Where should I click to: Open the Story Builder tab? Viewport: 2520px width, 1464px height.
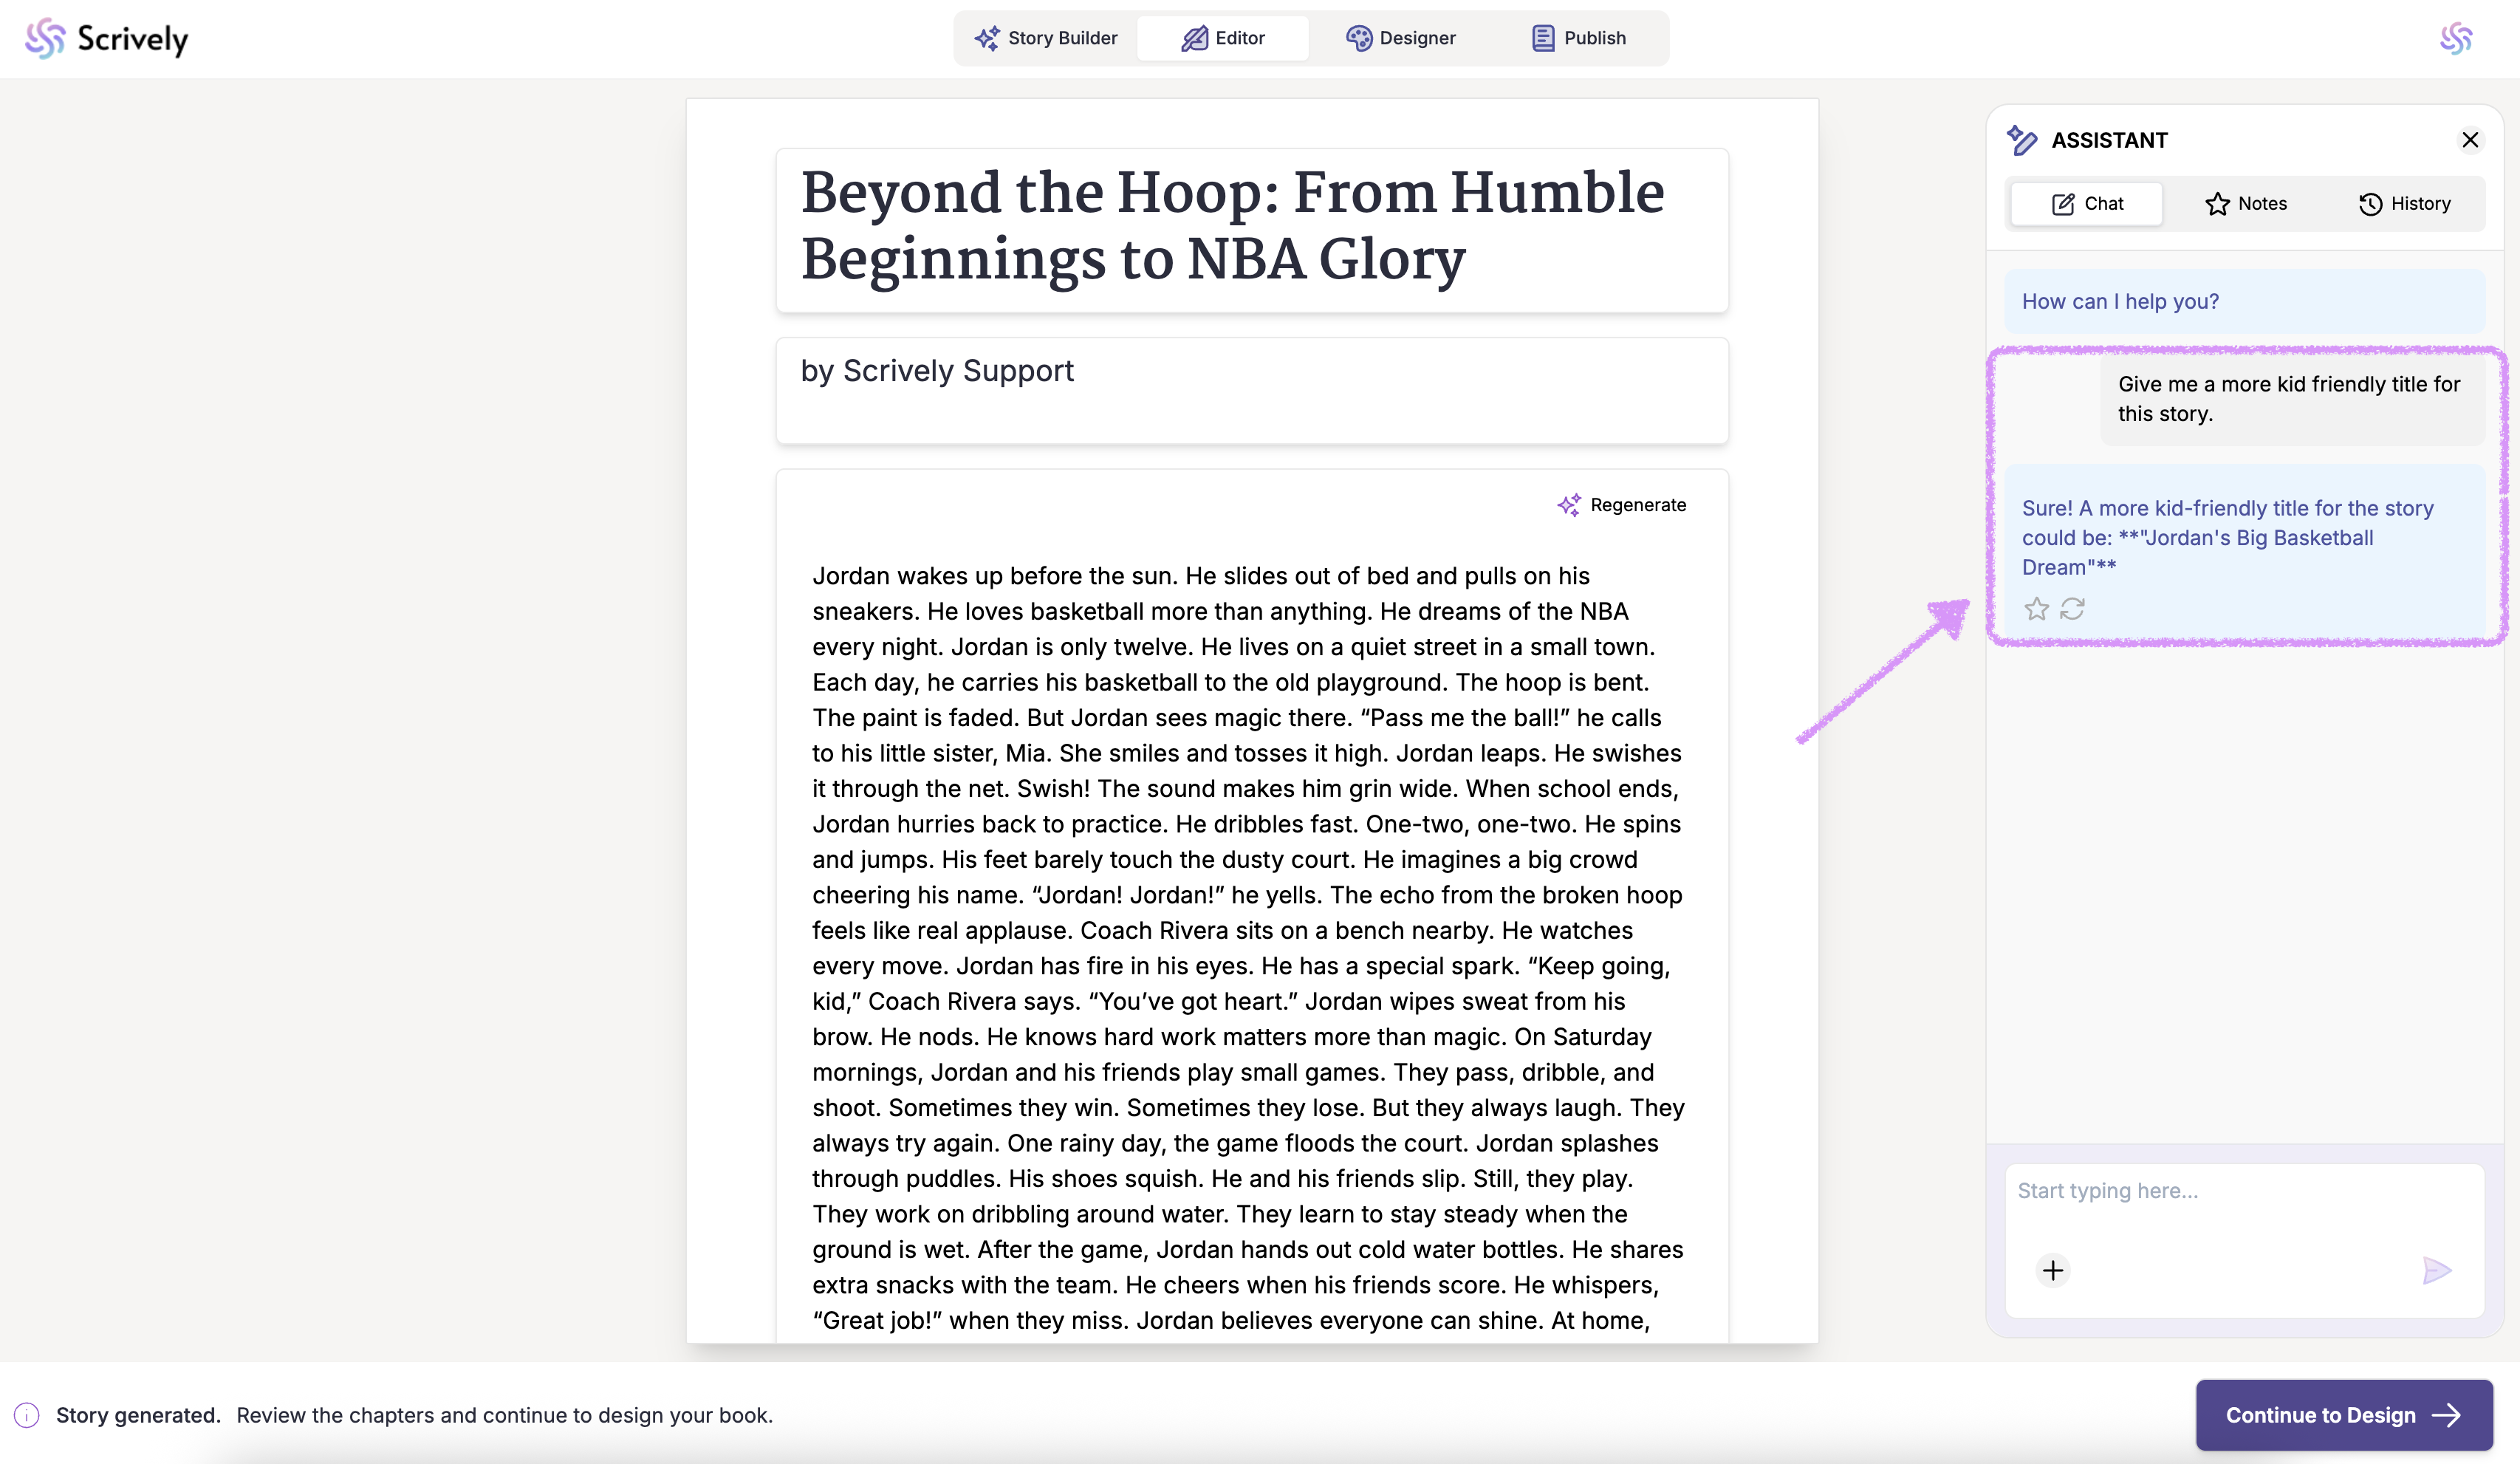pos(1046,38)
